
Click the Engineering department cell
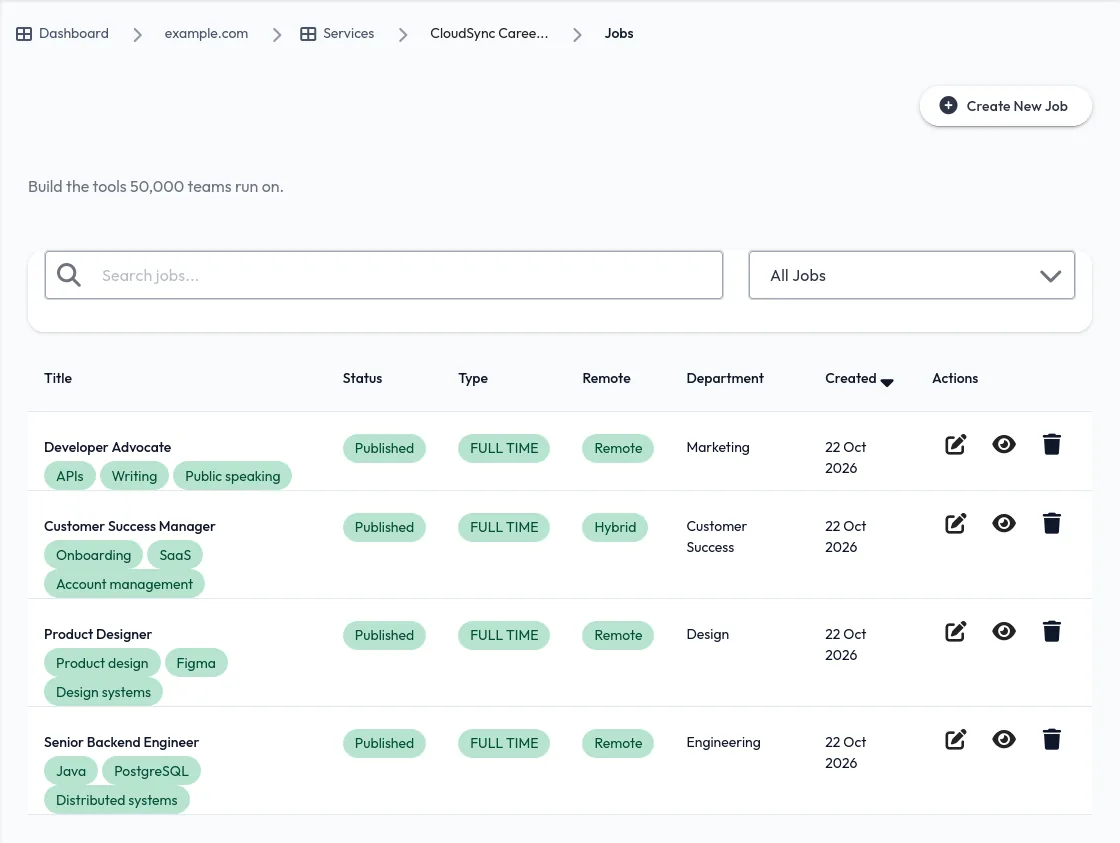(x=724, y=742)
